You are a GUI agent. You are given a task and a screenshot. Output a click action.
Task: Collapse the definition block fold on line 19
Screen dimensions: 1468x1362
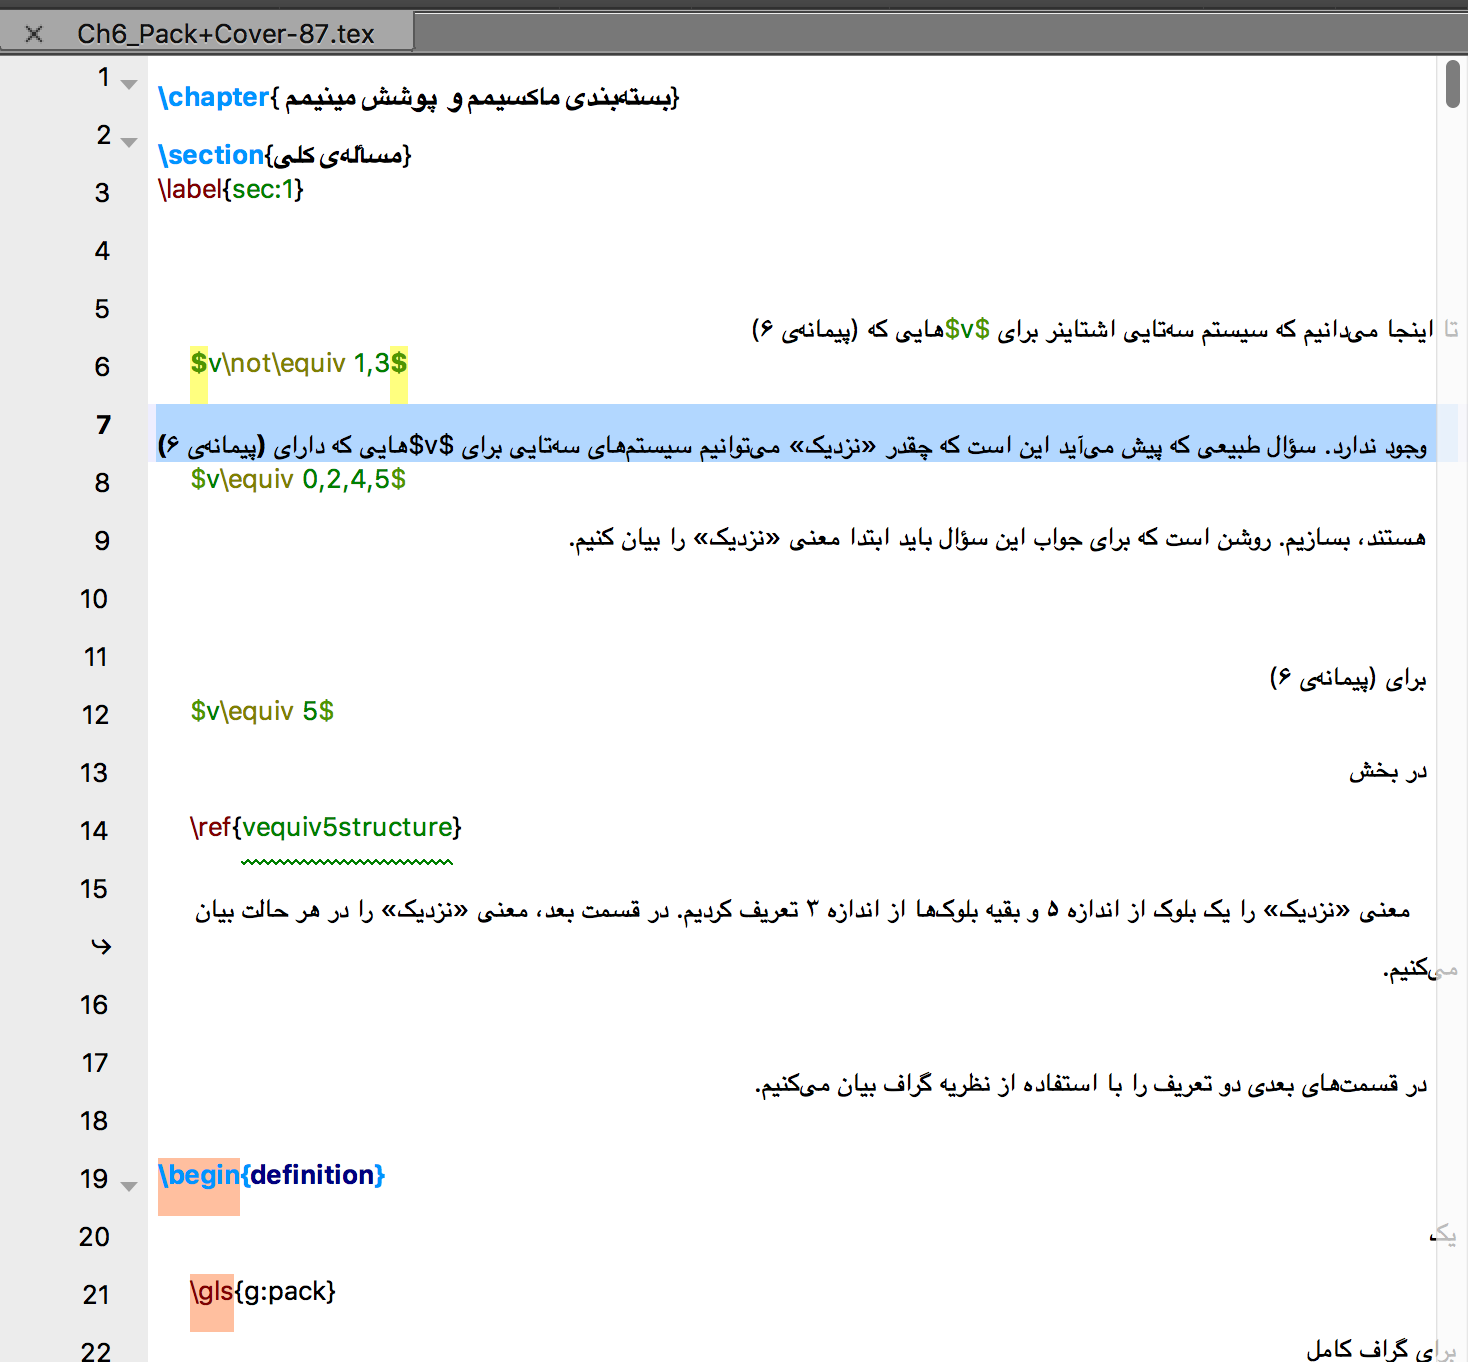coord(129,1187)
